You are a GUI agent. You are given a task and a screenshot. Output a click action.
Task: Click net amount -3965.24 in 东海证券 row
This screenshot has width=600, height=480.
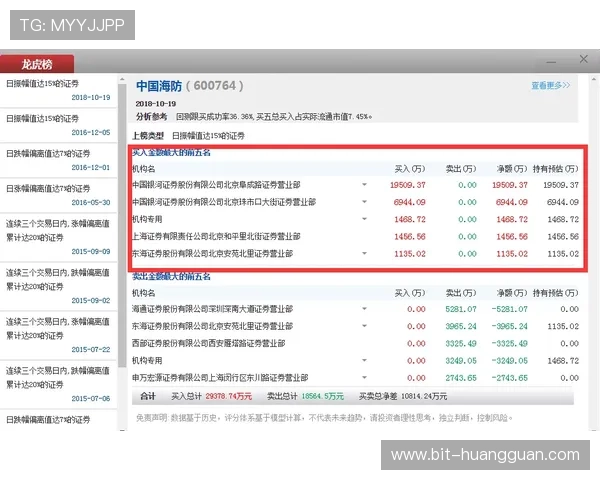509,326
